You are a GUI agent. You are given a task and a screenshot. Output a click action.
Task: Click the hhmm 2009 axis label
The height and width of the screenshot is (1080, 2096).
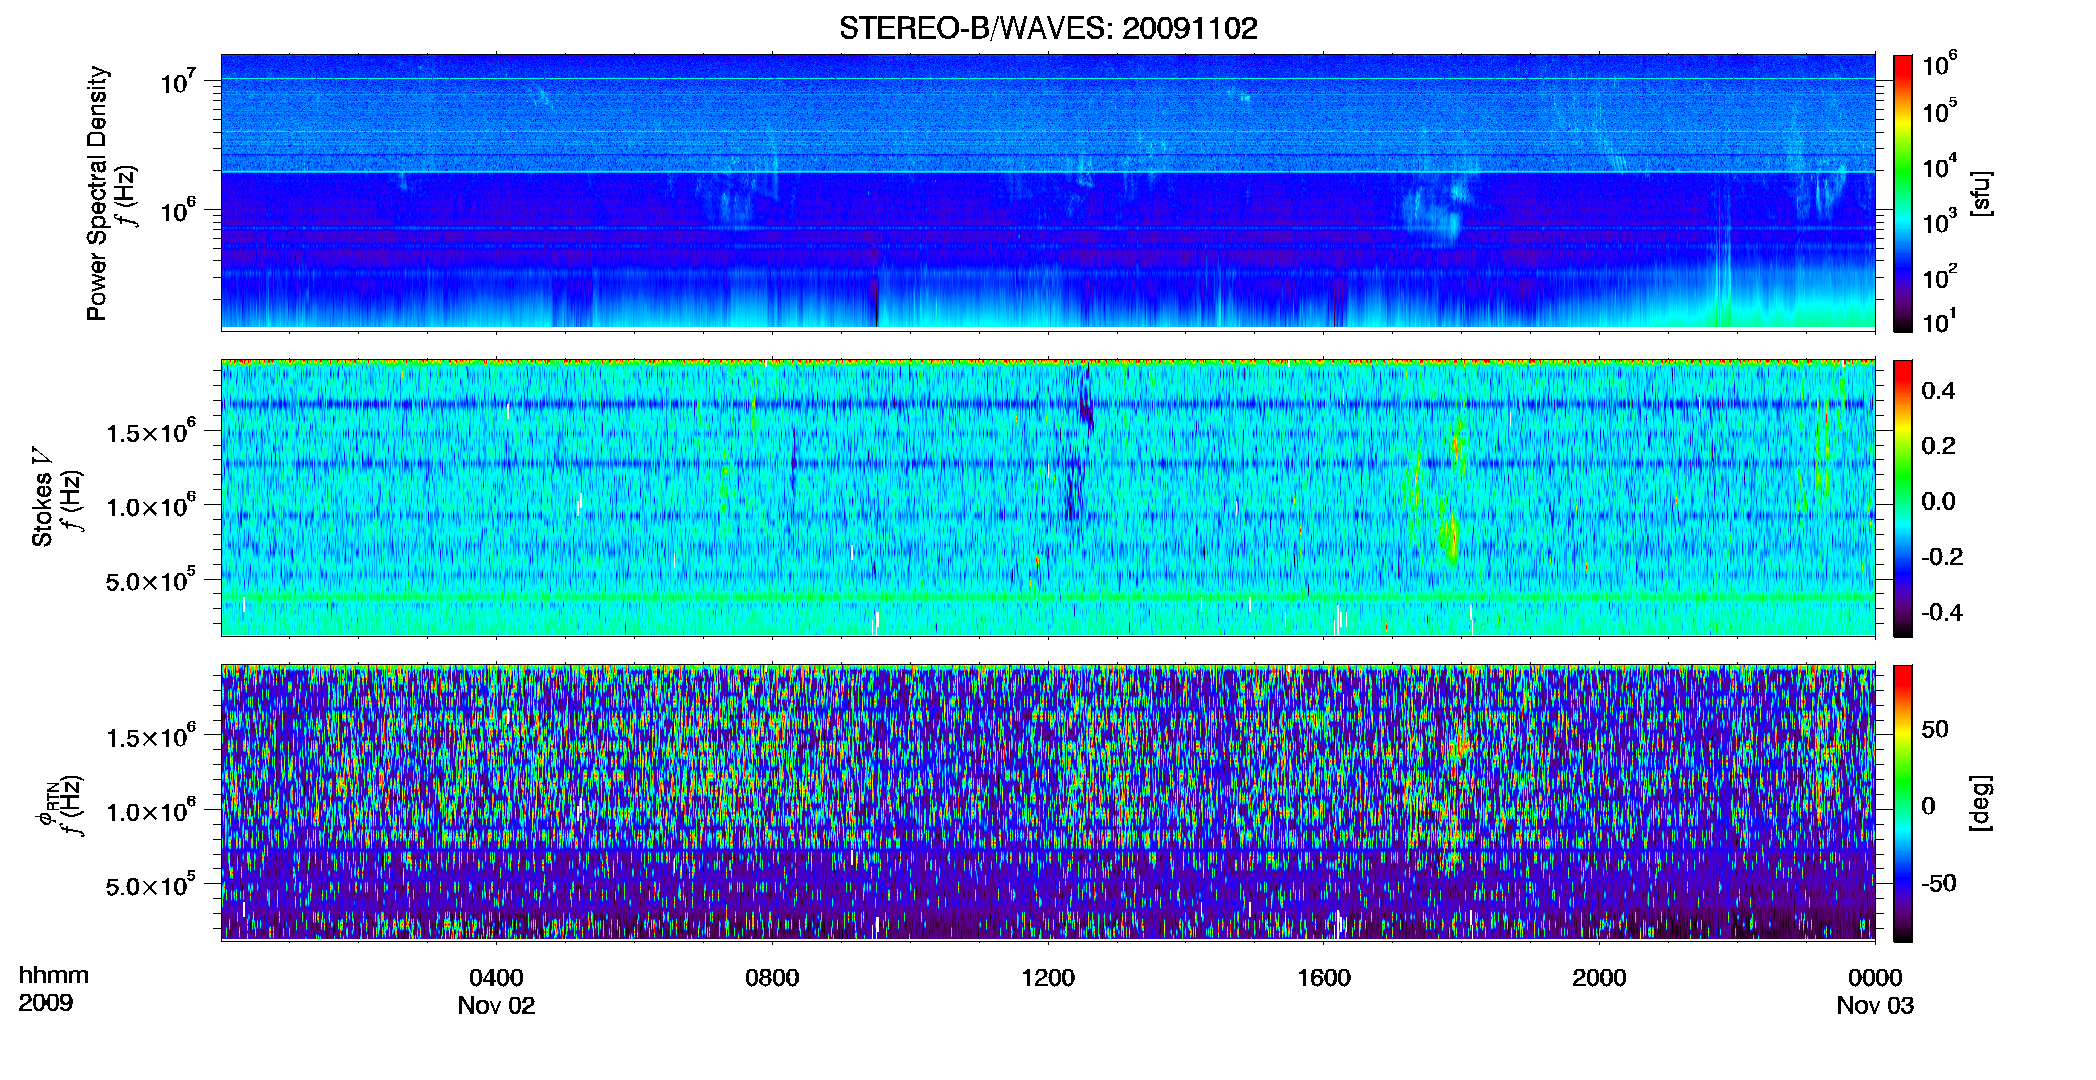54,988
